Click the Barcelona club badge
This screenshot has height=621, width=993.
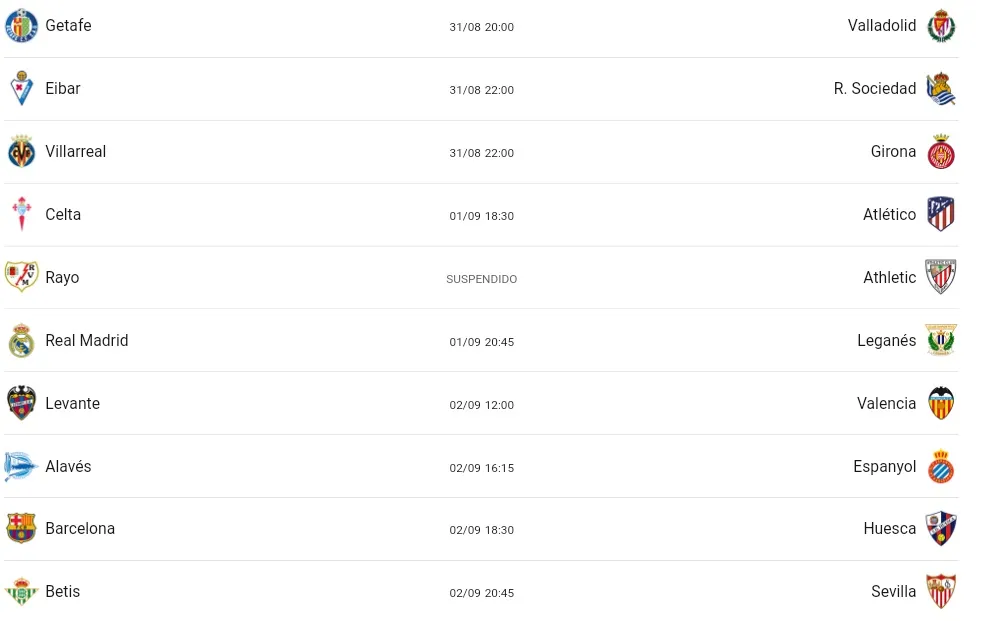pyautogui.click(x=21, y=528)
